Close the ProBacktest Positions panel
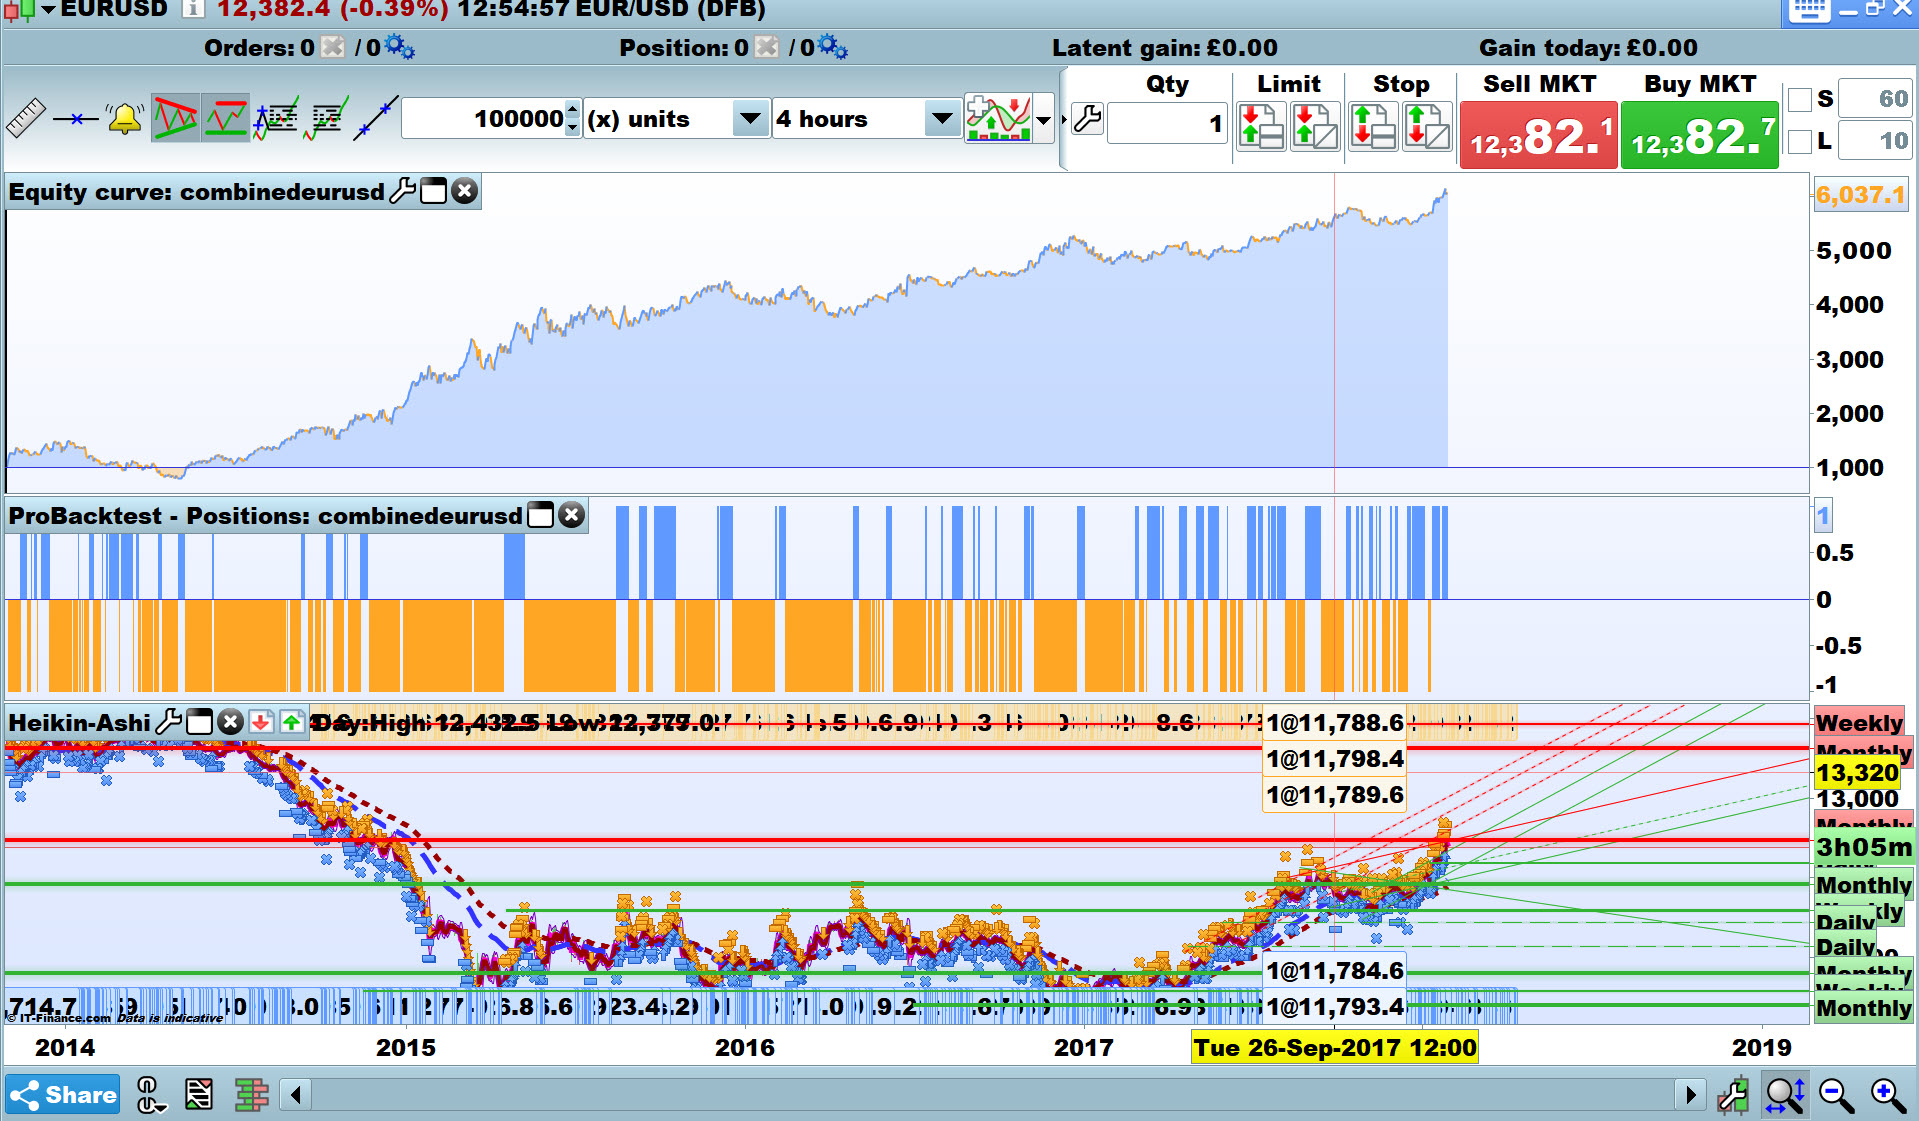Image resolution: width=1919 pixels, height=1121 pixels. (x=571, y=515)
